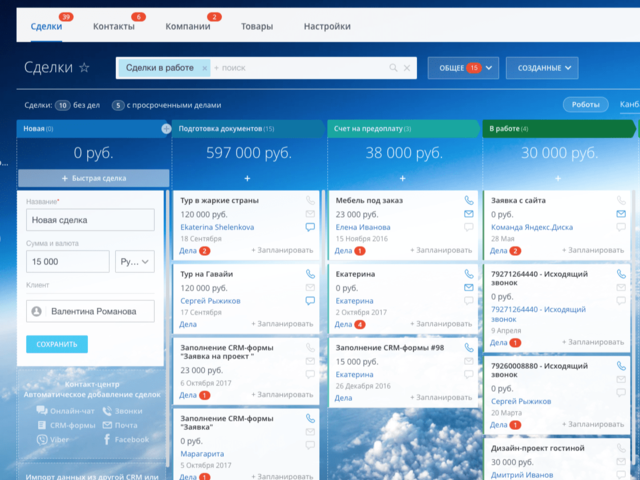Click phone icon on 79260008880 call card
Image resolution: width=640 pixels, height=480 pixels.
coord(621,366)
